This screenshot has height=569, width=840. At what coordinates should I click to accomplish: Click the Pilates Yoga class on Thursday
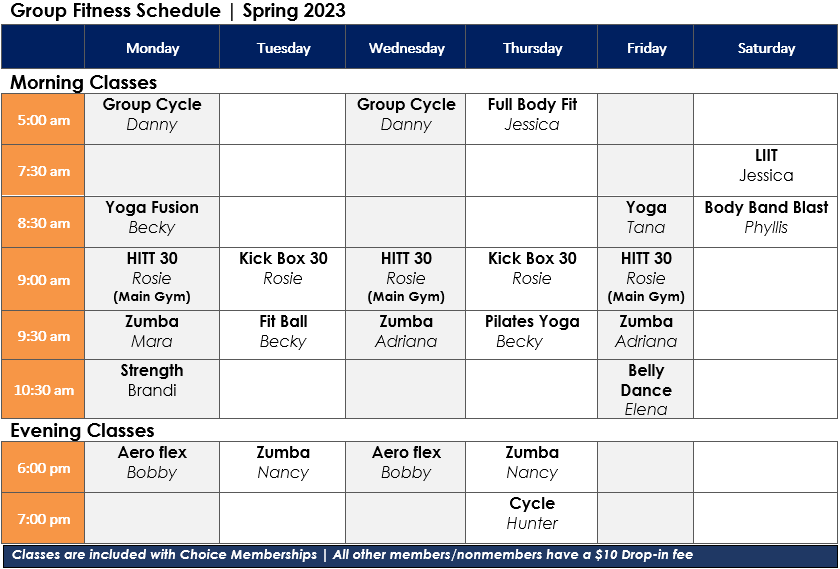click(x=531, y=335)
